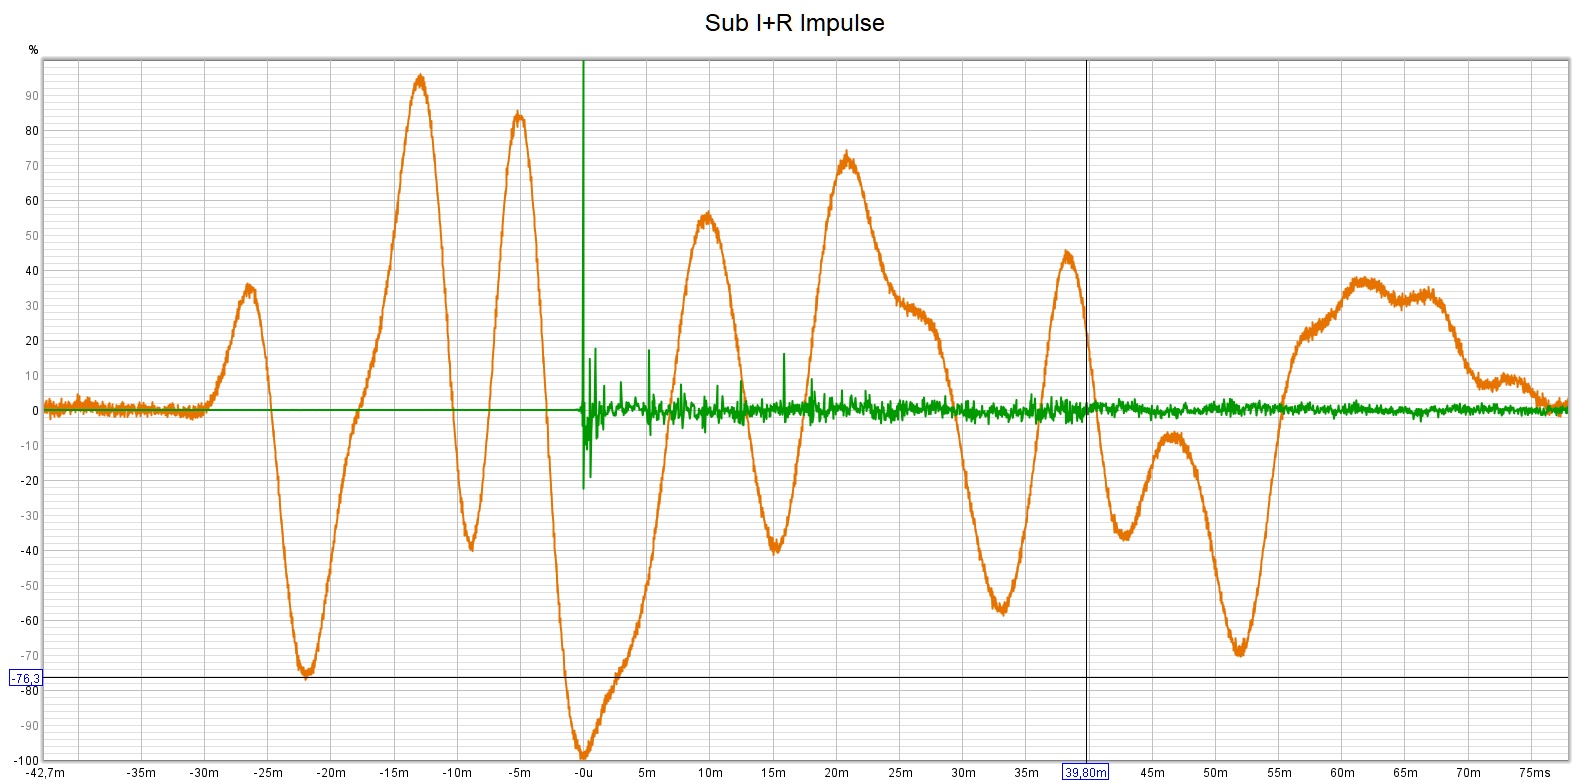
Task: Click the 20m label on the time axis
Action: 836,772
